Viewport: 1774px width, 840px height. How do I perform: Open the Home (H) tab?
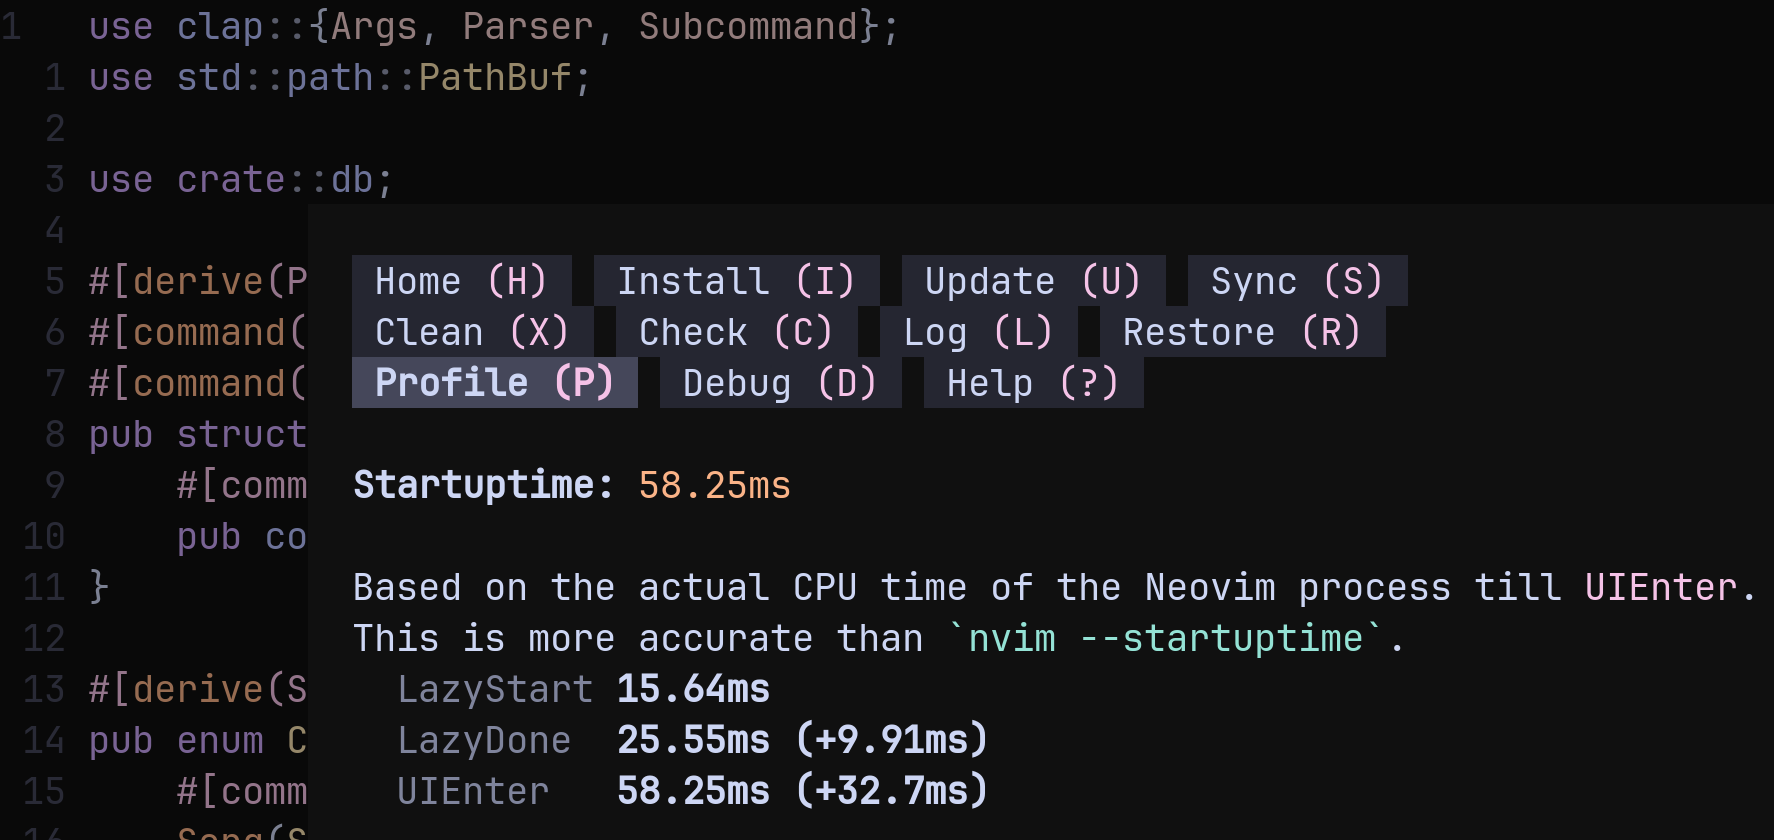461,281
